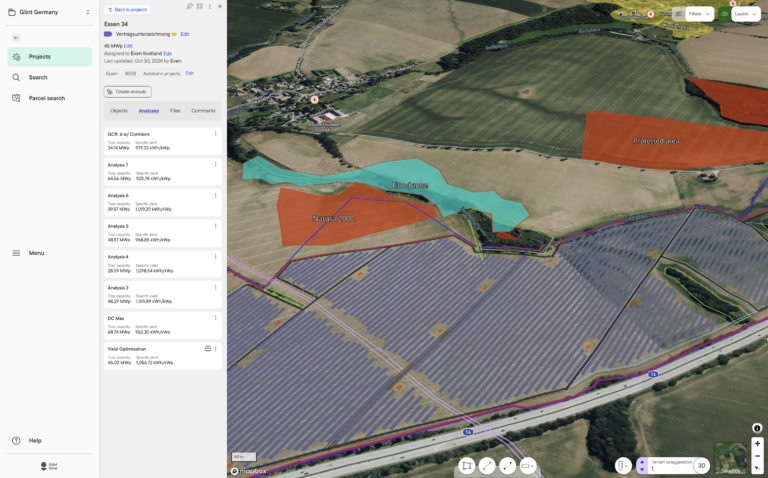
Task: Pin the project side panel
Action: [x=189, y=7]
